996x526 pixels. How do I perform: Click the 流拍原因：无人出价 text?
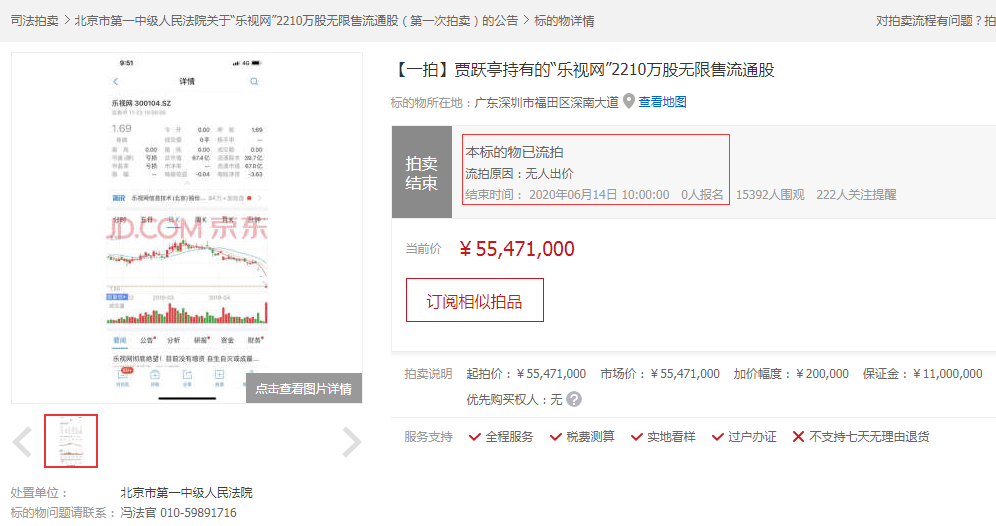pos(520,173)
